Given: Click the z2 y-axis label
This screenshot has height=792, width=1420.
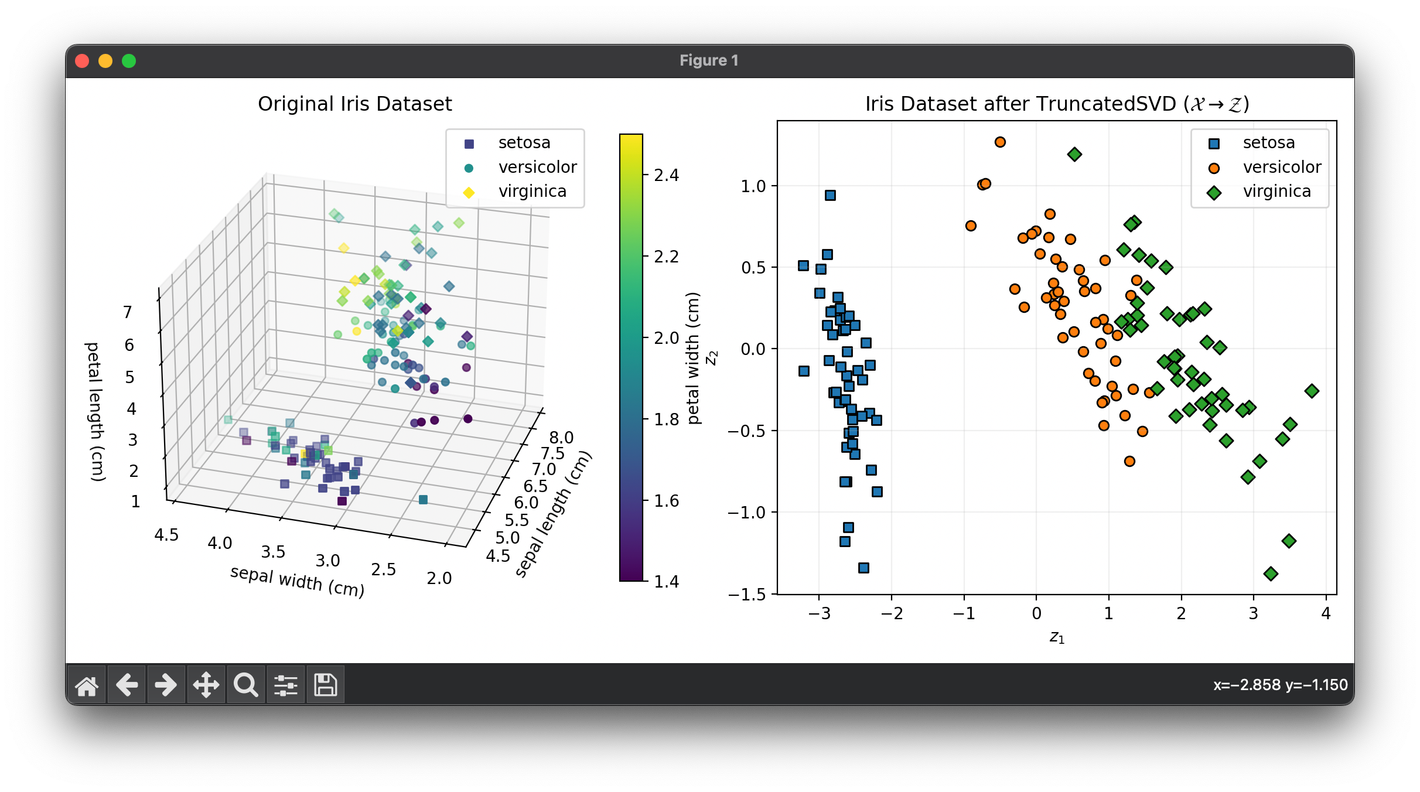Looking at the screenshot, I should coord(712,357).
